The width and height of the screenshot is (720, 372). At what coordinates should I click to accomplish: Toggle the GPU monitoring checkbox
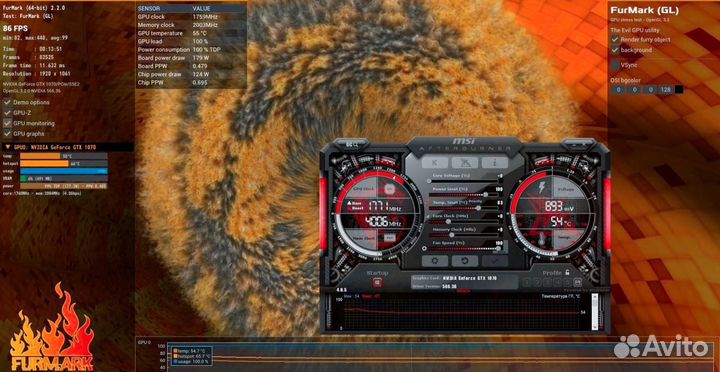pyautogui.click(x=7, y=123)
